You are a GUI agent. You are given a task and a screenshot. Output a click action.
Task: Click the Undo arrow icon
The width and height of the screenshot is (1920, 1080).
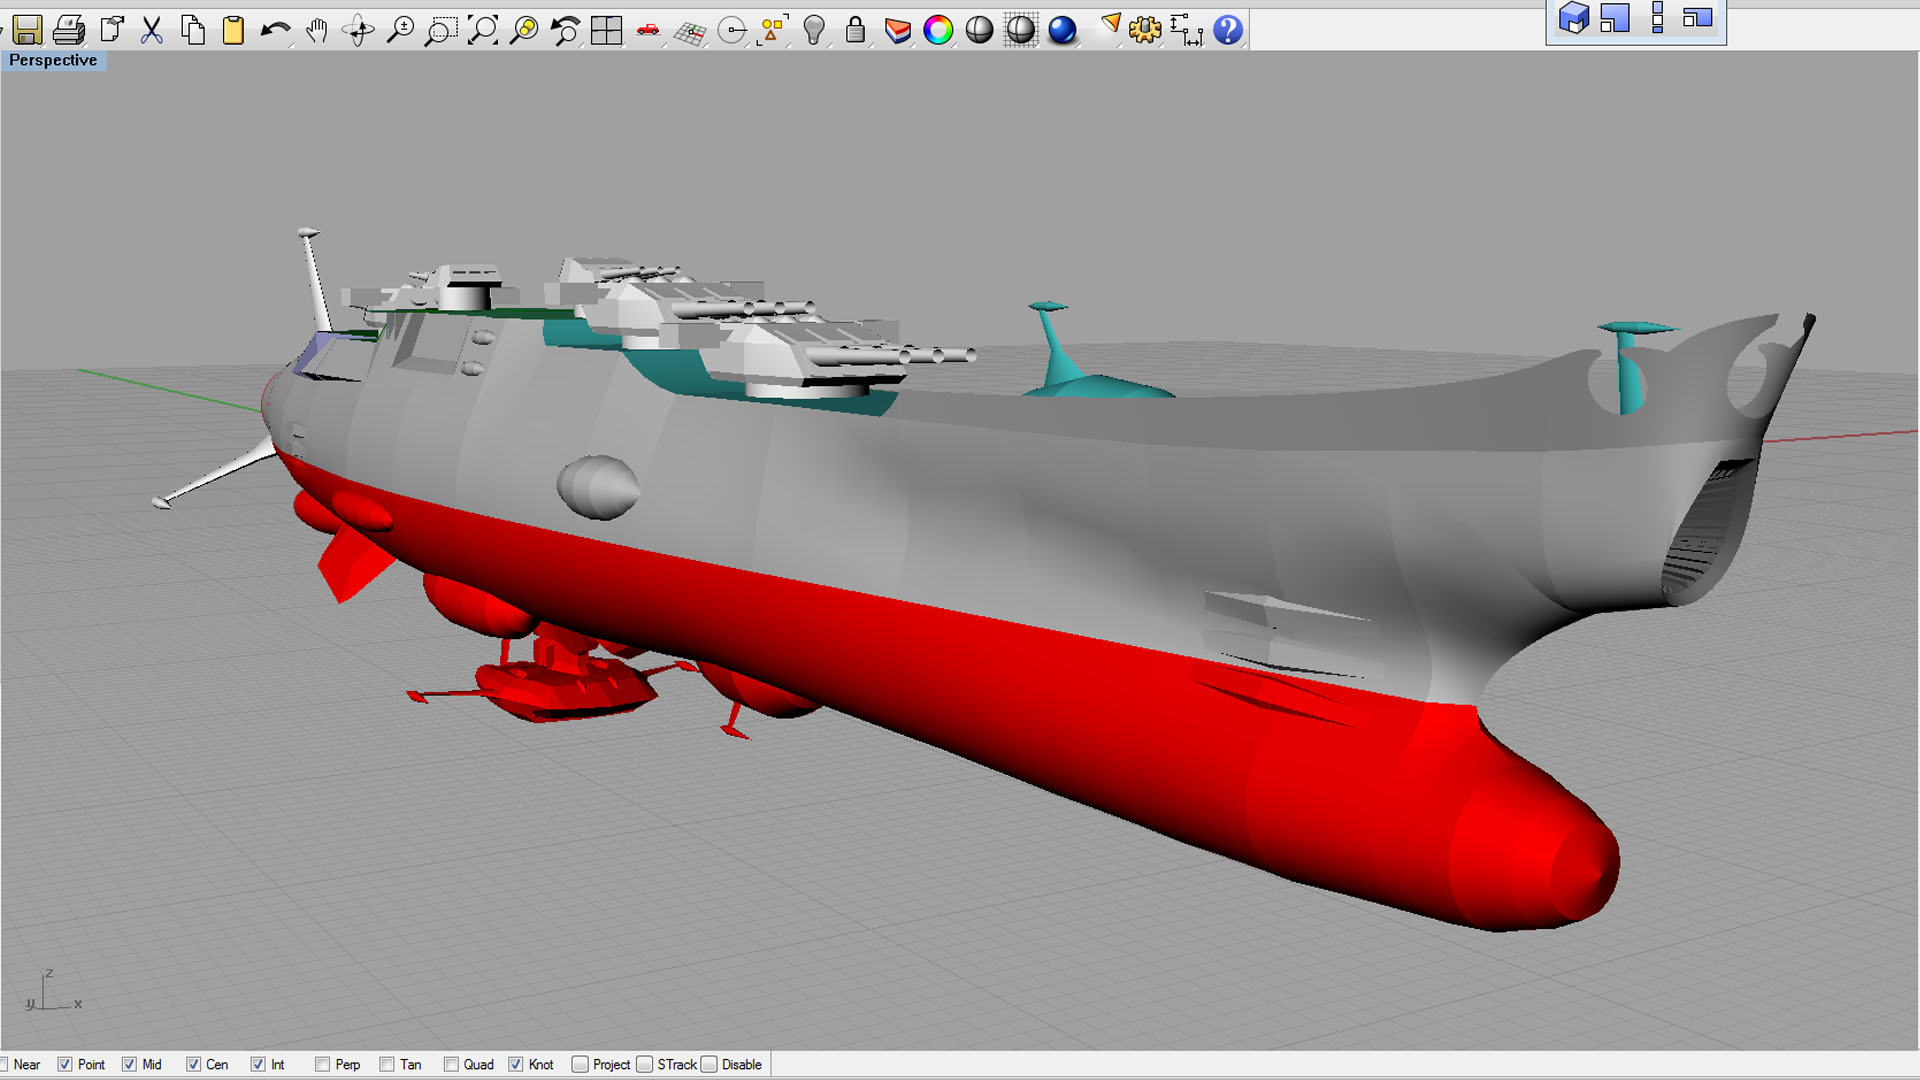click(x=275, y=30)
